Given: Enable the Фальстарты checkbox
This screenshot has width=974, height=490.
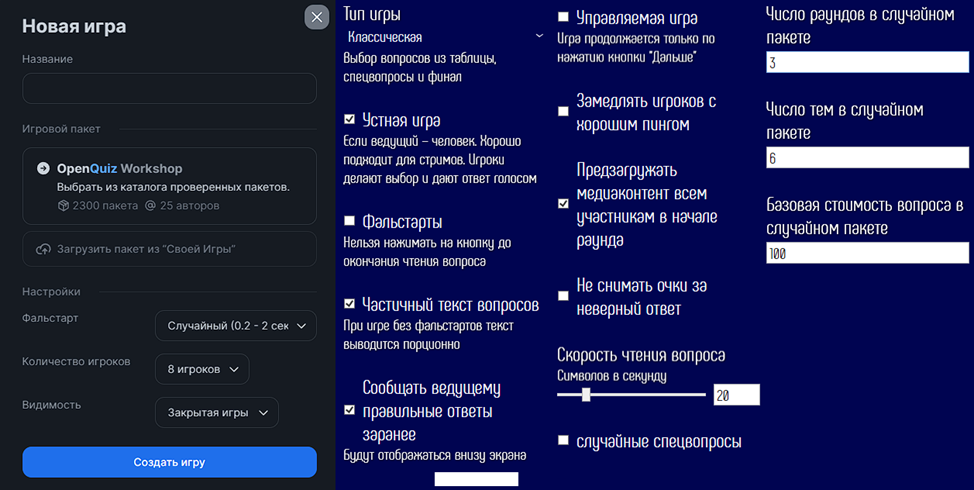Looking at the screenshot, I should coord(349,220).
